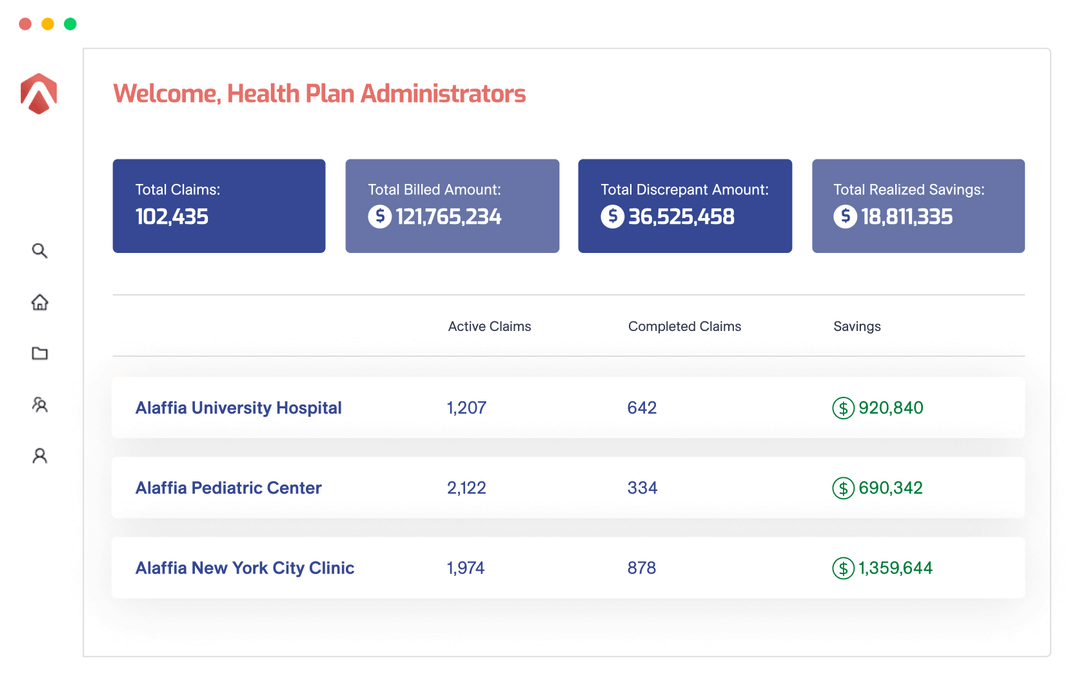The height and width of the screenshot is (673, 1080).
Task: Click the Alaffia logo in the sidebar
Action: [39, 94]
